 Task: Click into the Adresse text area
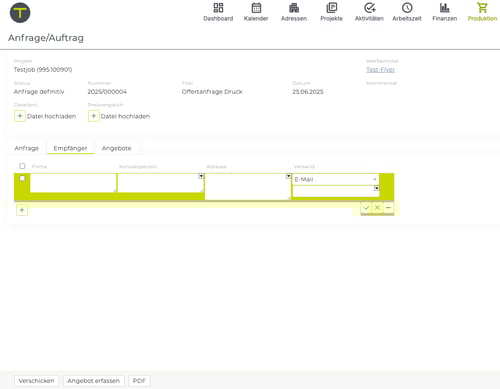pyautogui.click(x=248, y=187)
